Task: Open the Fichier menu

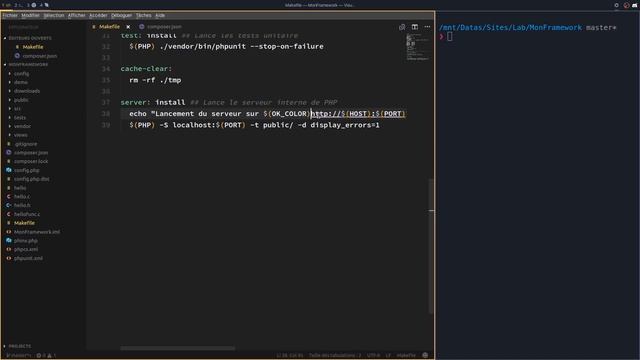Action: coord(10,16)
